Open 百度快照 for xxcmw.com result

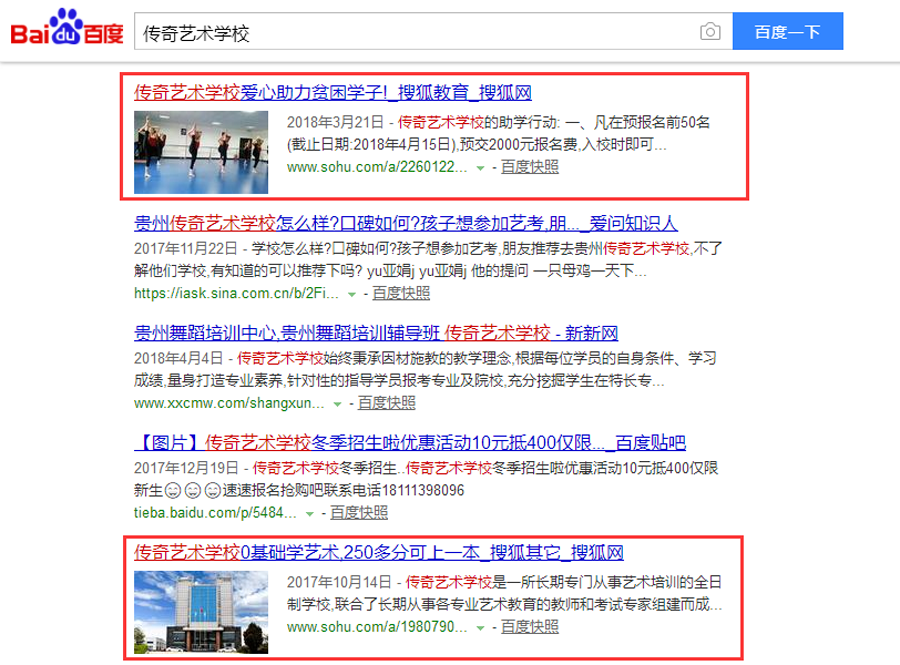(387, 403)
